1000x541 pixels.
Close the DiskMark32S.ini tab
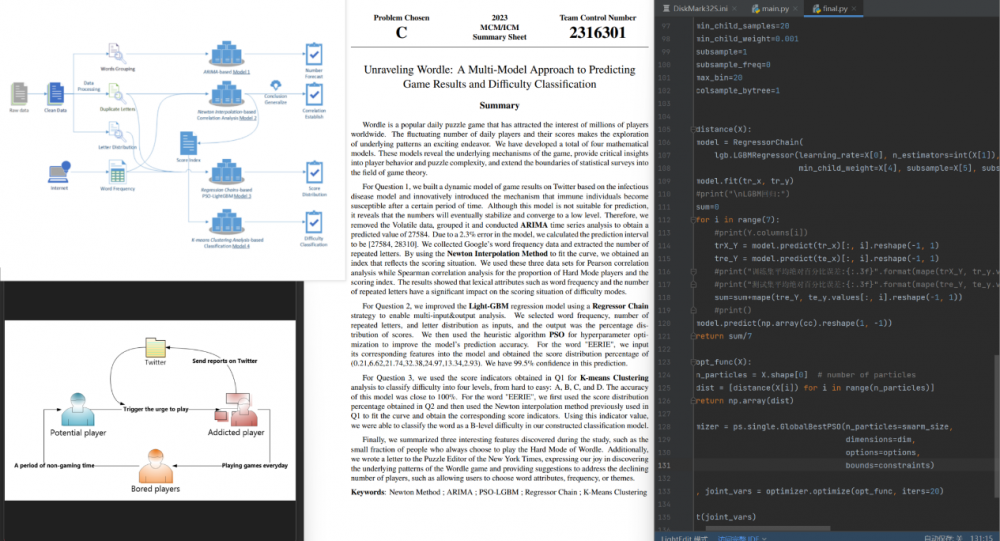734,8
